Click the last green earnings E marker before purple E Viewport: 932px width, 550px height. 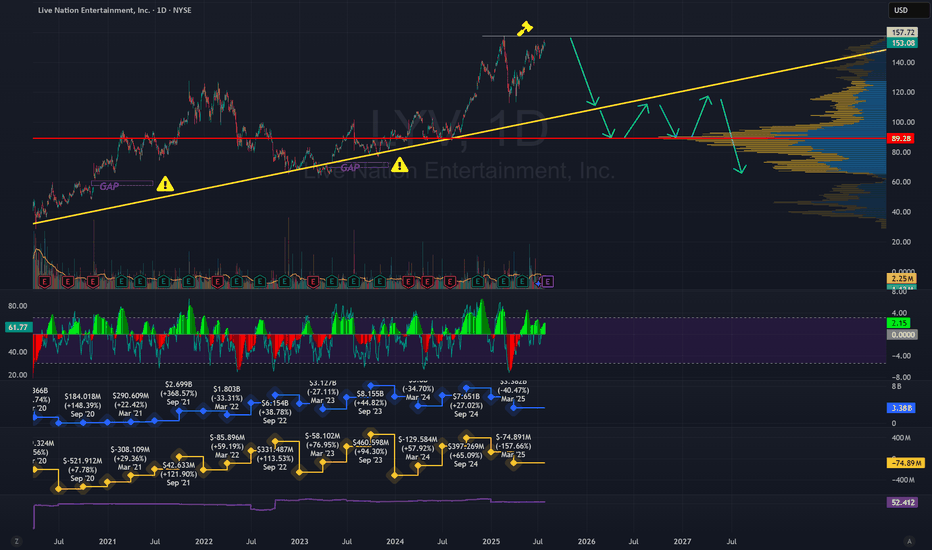point(522,281)
